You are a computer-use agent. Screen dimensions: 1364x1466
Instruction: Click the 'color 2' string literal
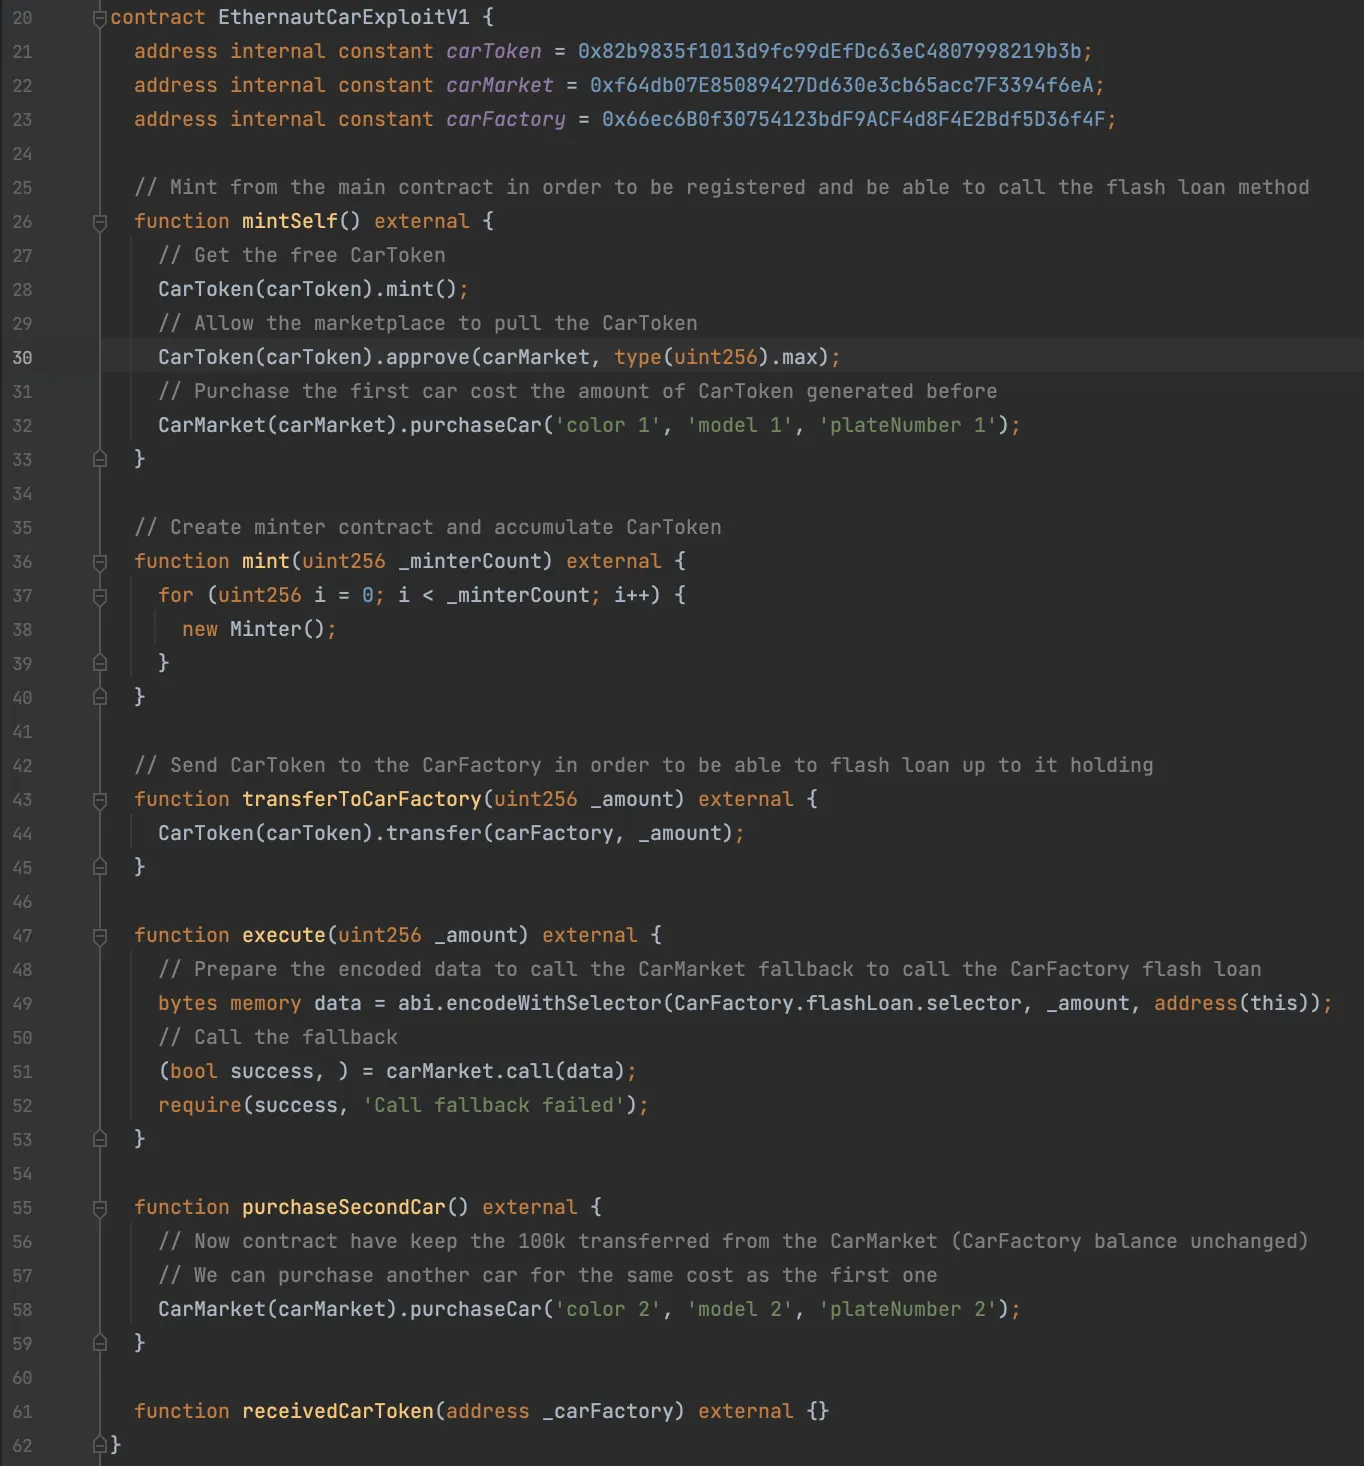(608, 1309)
